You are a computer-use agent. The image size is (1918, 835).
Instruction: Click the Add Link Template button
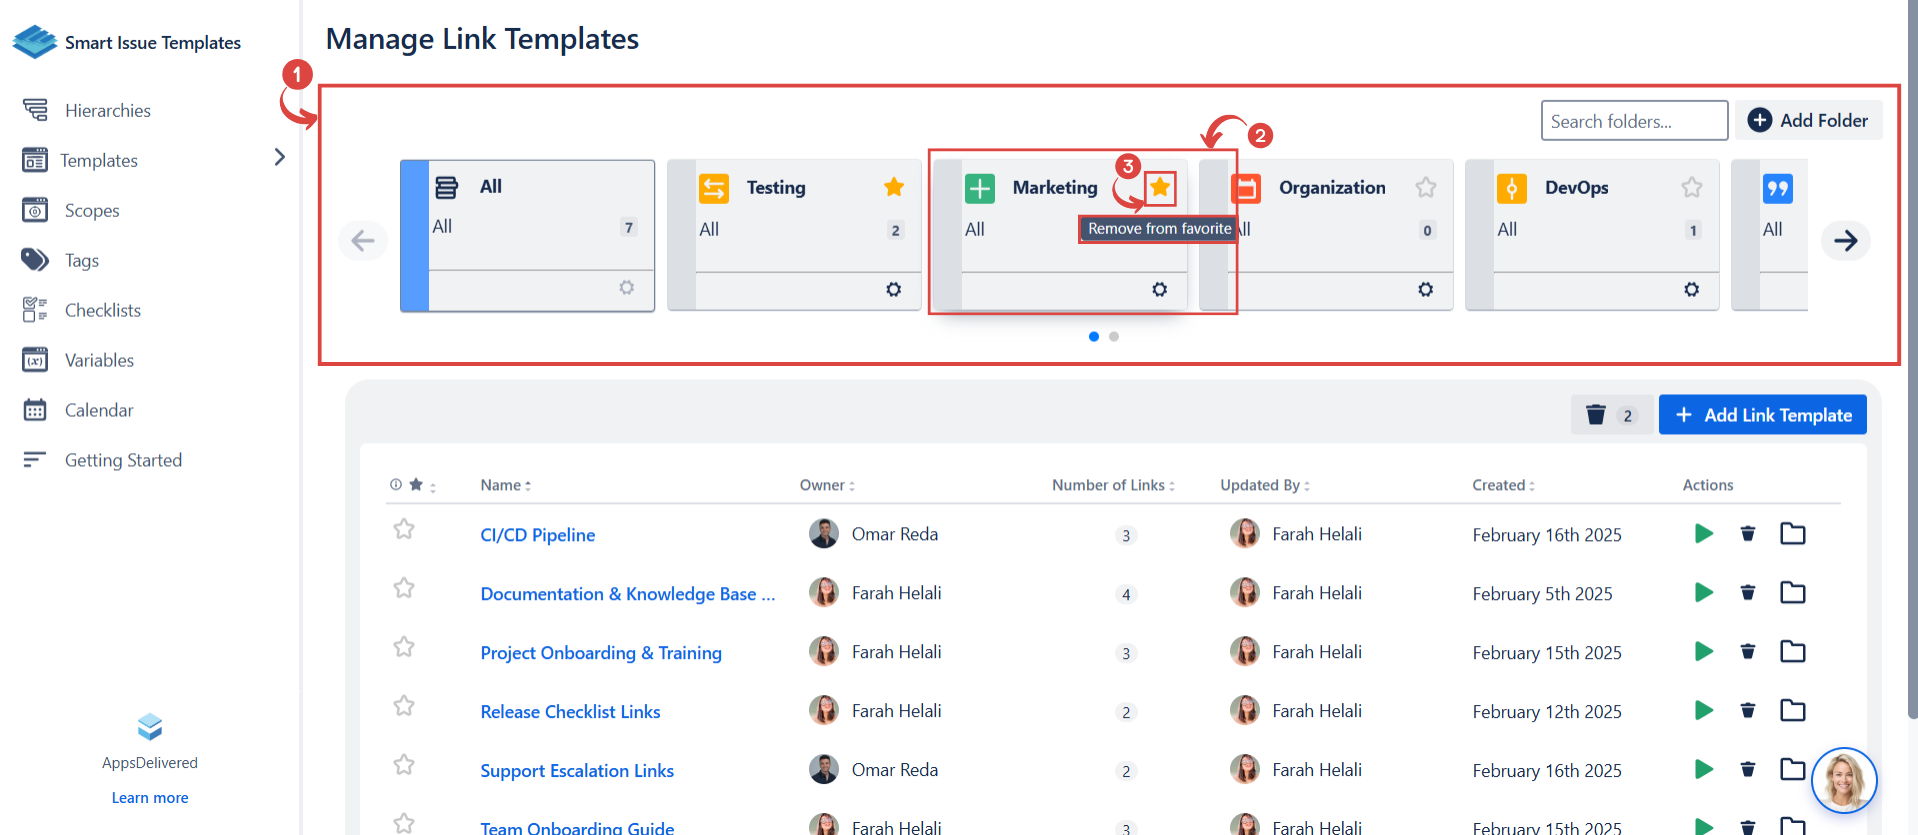[1762, 415]
